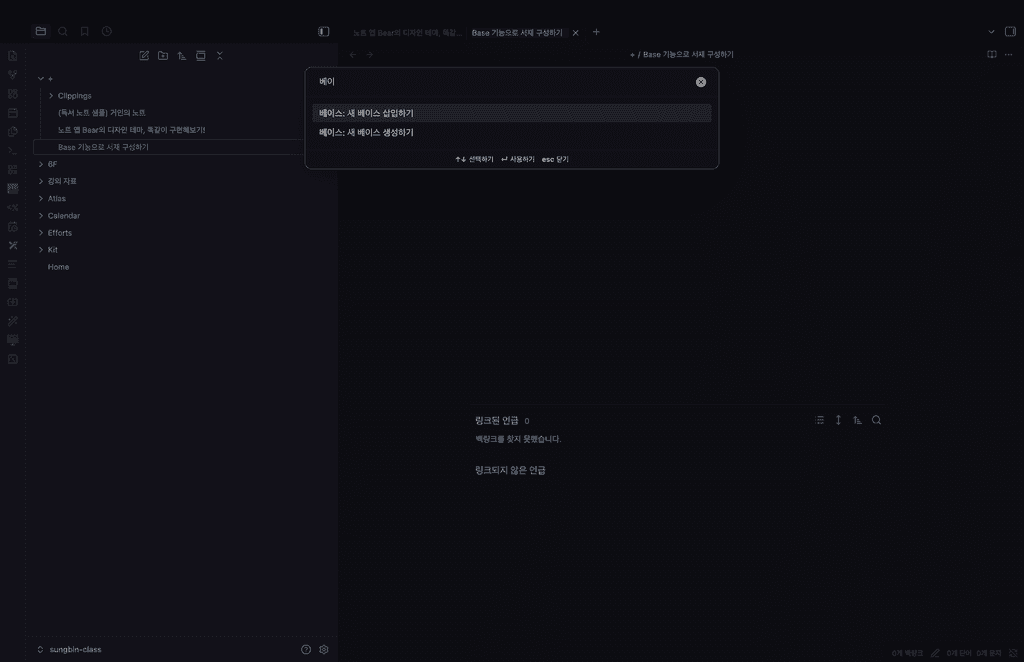Viewport: 1024px width, 662px height.
Task: Open the command palette terminal ribbon icon
Action: click(x=12, y=150)
